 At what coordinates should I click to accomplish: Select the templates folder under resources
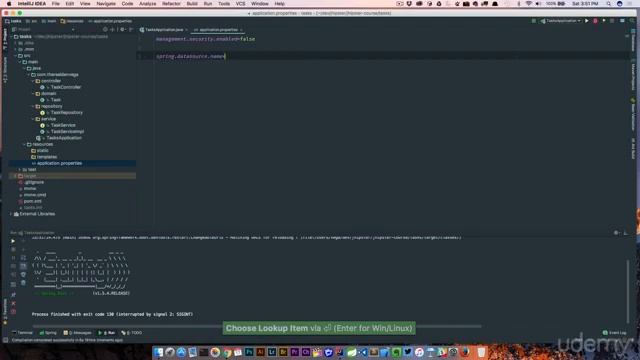pos(47,157)
